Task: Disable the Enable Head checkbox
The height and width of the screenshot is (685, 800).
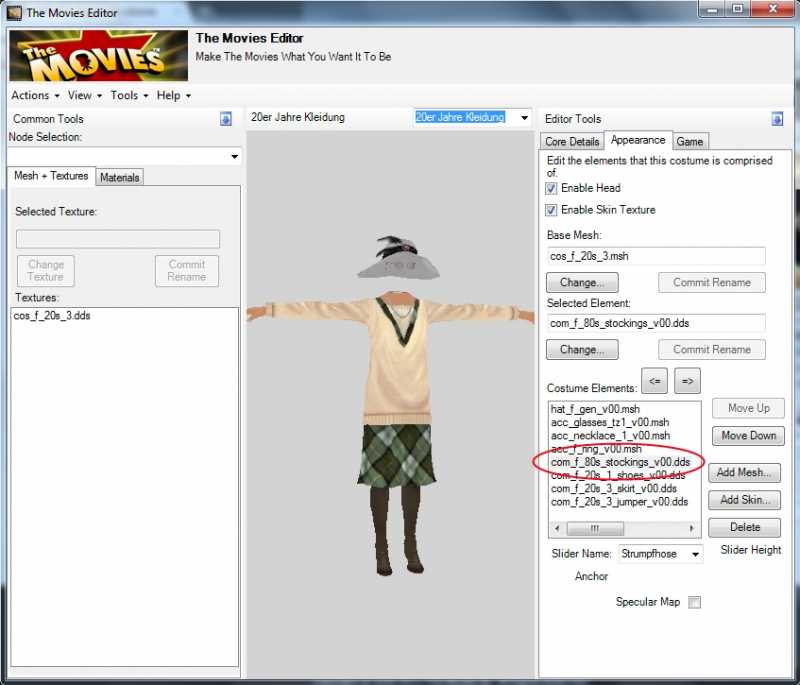Action: pyautogui.click(x=551, y=188)
